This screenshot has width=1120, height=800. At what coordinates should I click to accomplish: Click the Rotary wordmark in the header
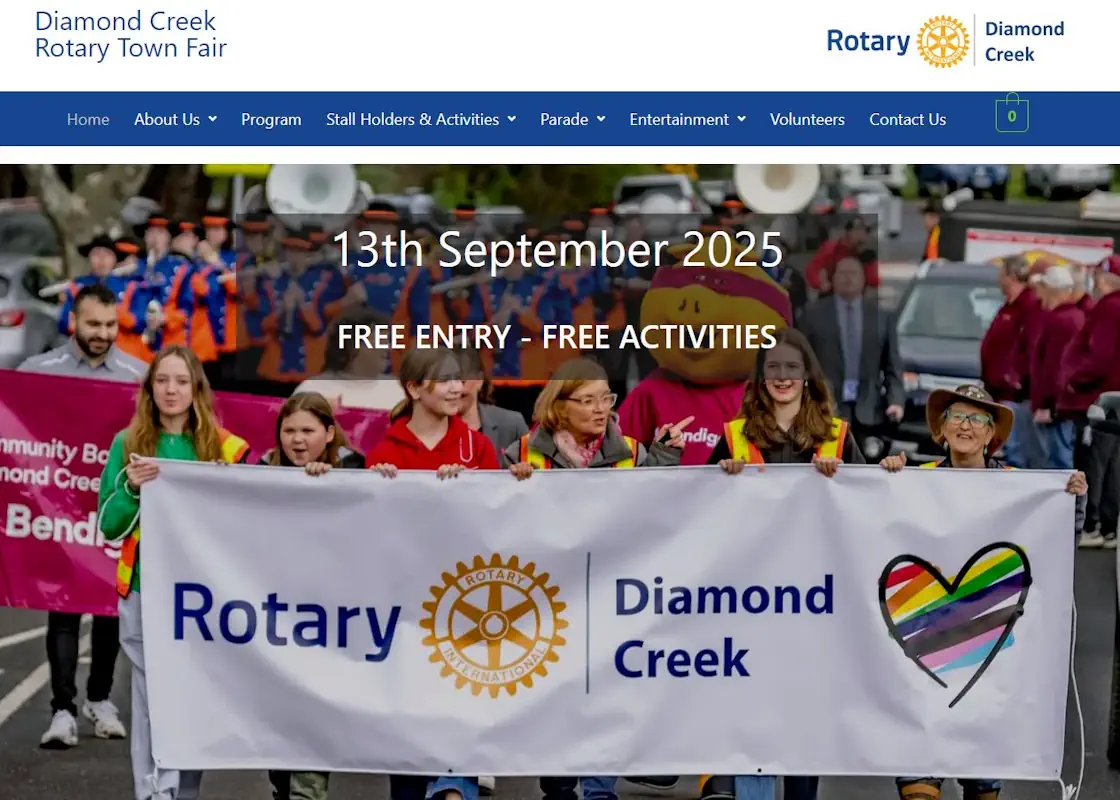[869, 41]
